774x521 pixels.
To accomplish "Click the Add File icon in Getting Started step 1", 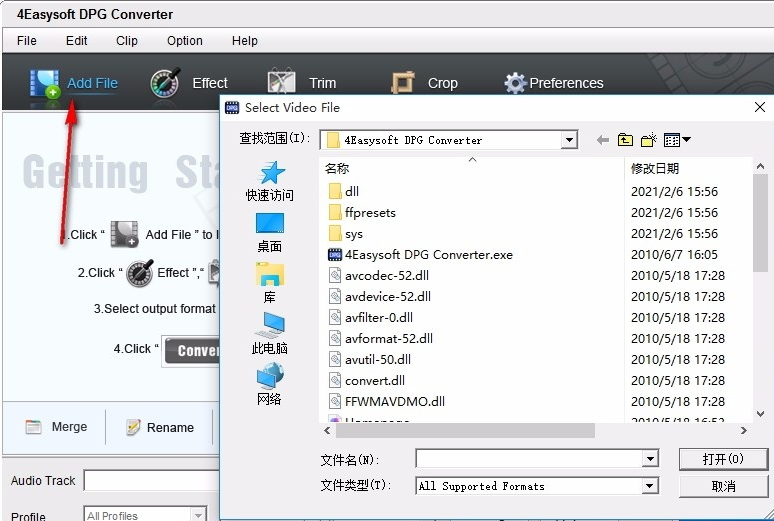I will 124,234.
